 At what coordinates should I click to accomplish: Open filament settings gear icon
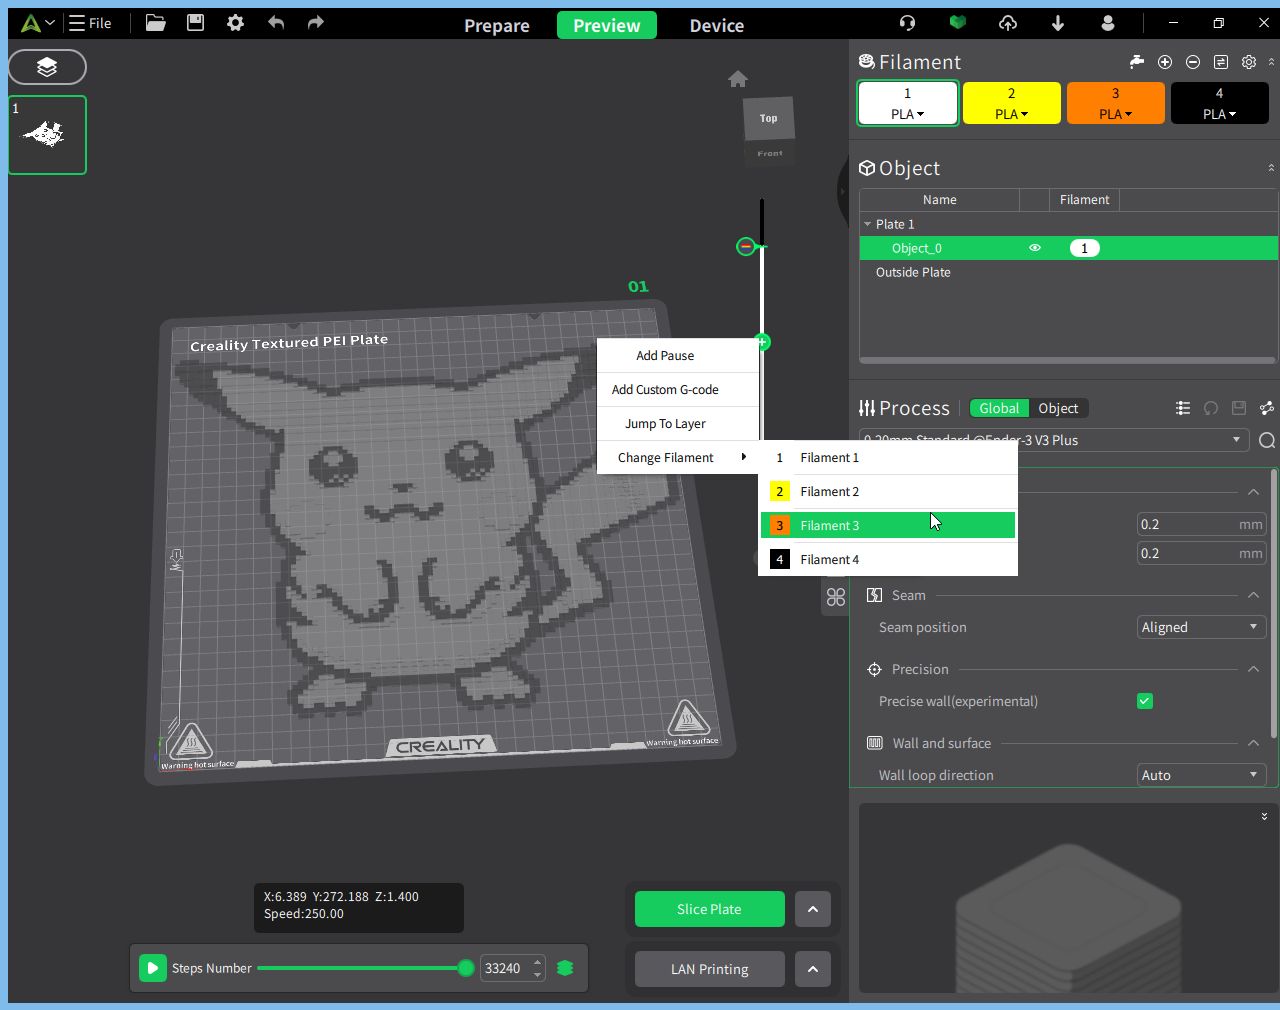[x=1249, y=62]
